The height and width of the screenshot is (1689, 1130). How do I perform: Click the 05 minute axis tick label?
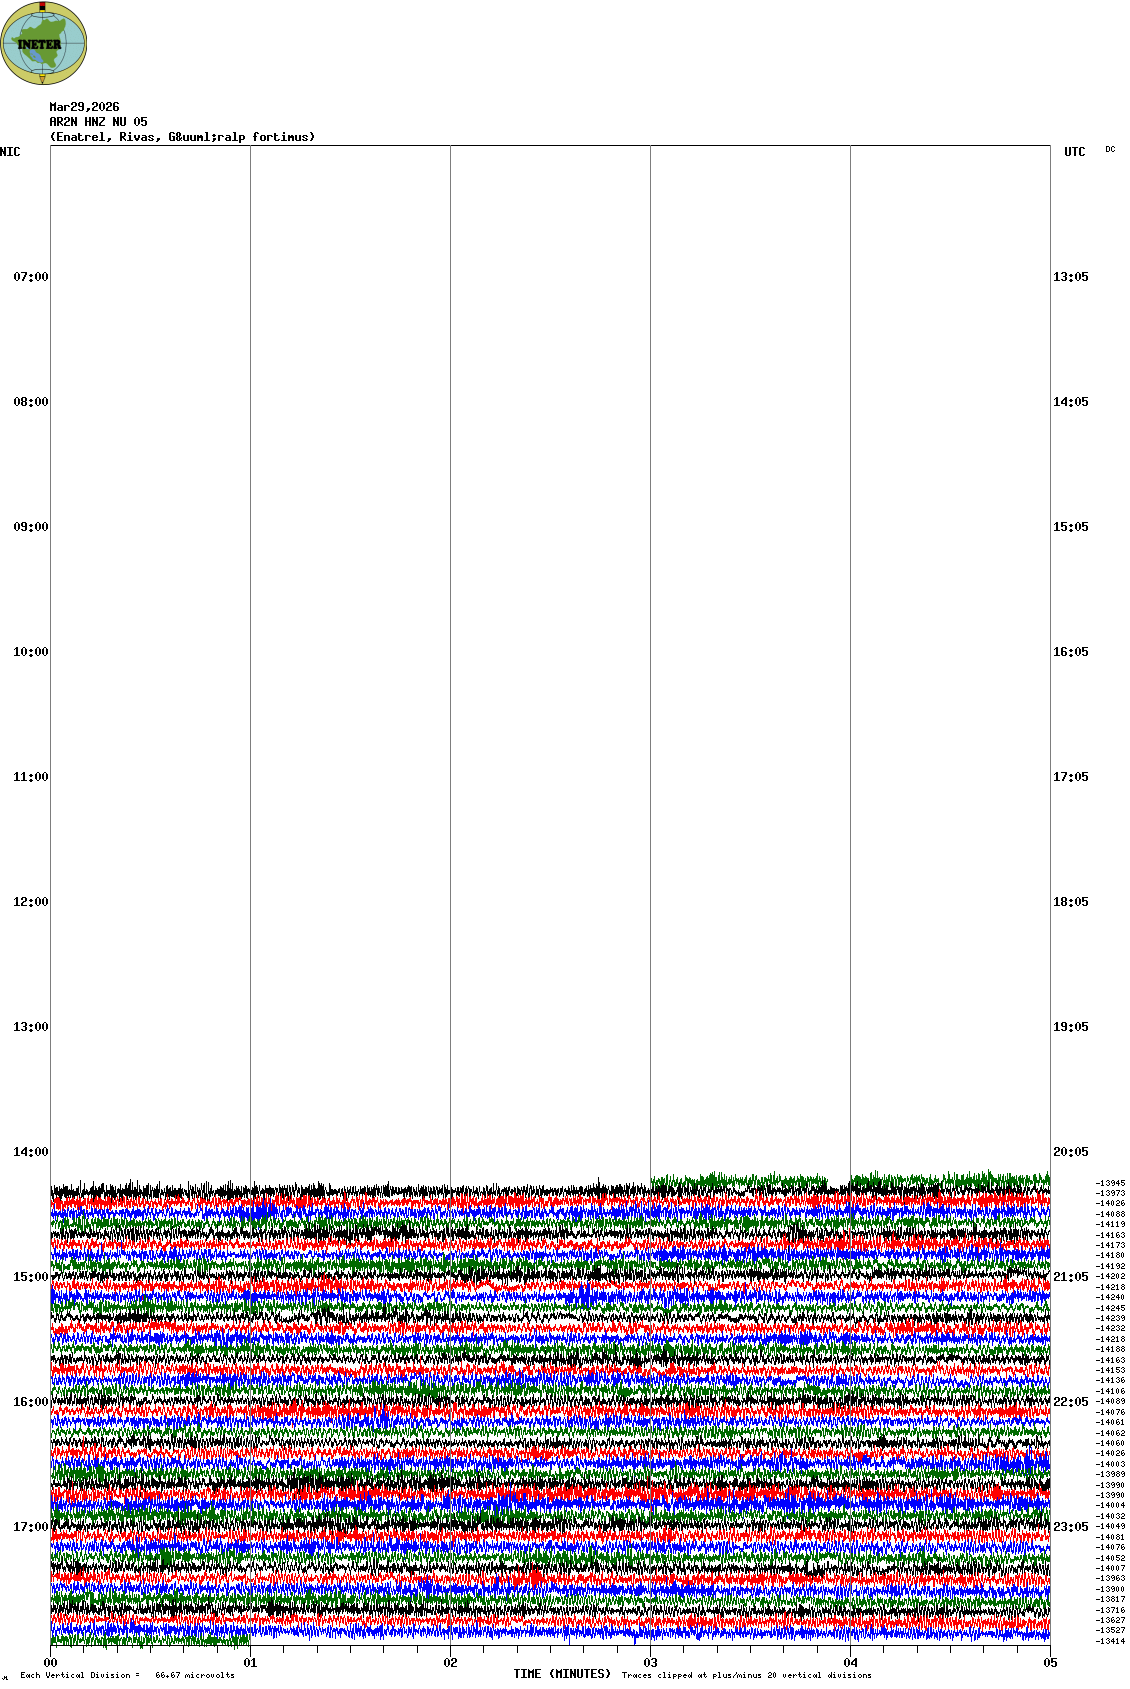[x=1050, y=1663]
